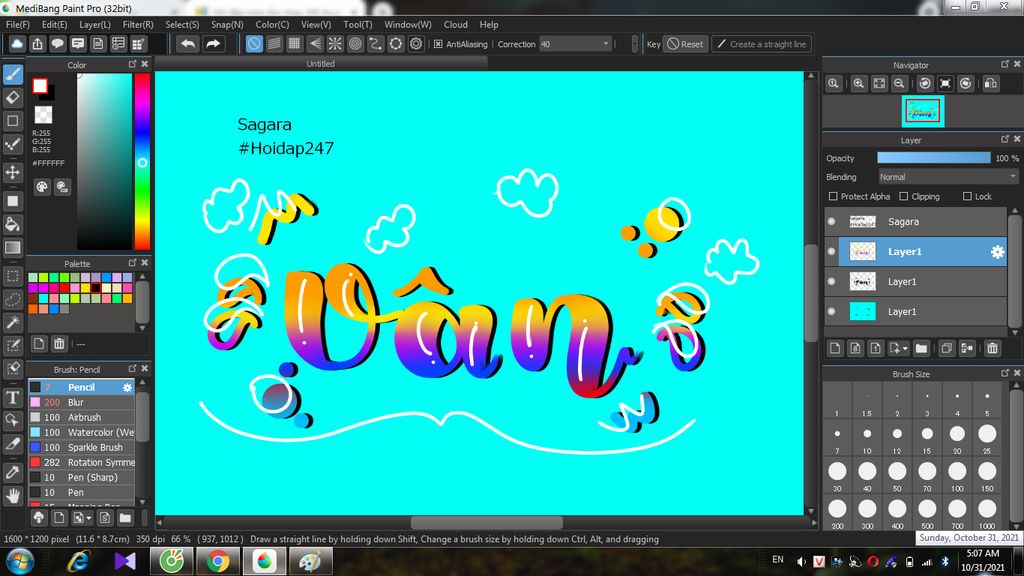Screen dimensions: 1024x576
Task: Create a new layer in Layer panel
Action: 835,348
